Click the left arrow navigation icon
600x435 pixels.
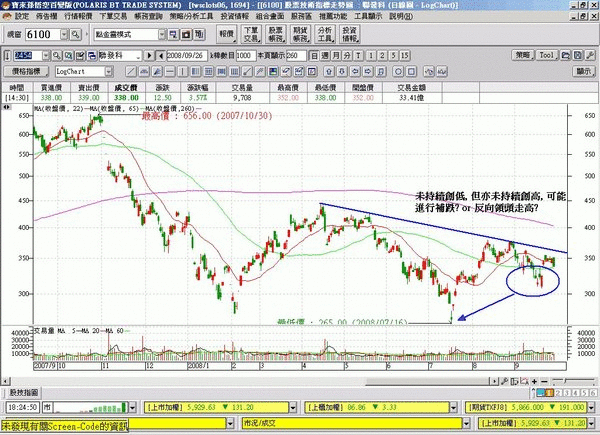point(355,72)
